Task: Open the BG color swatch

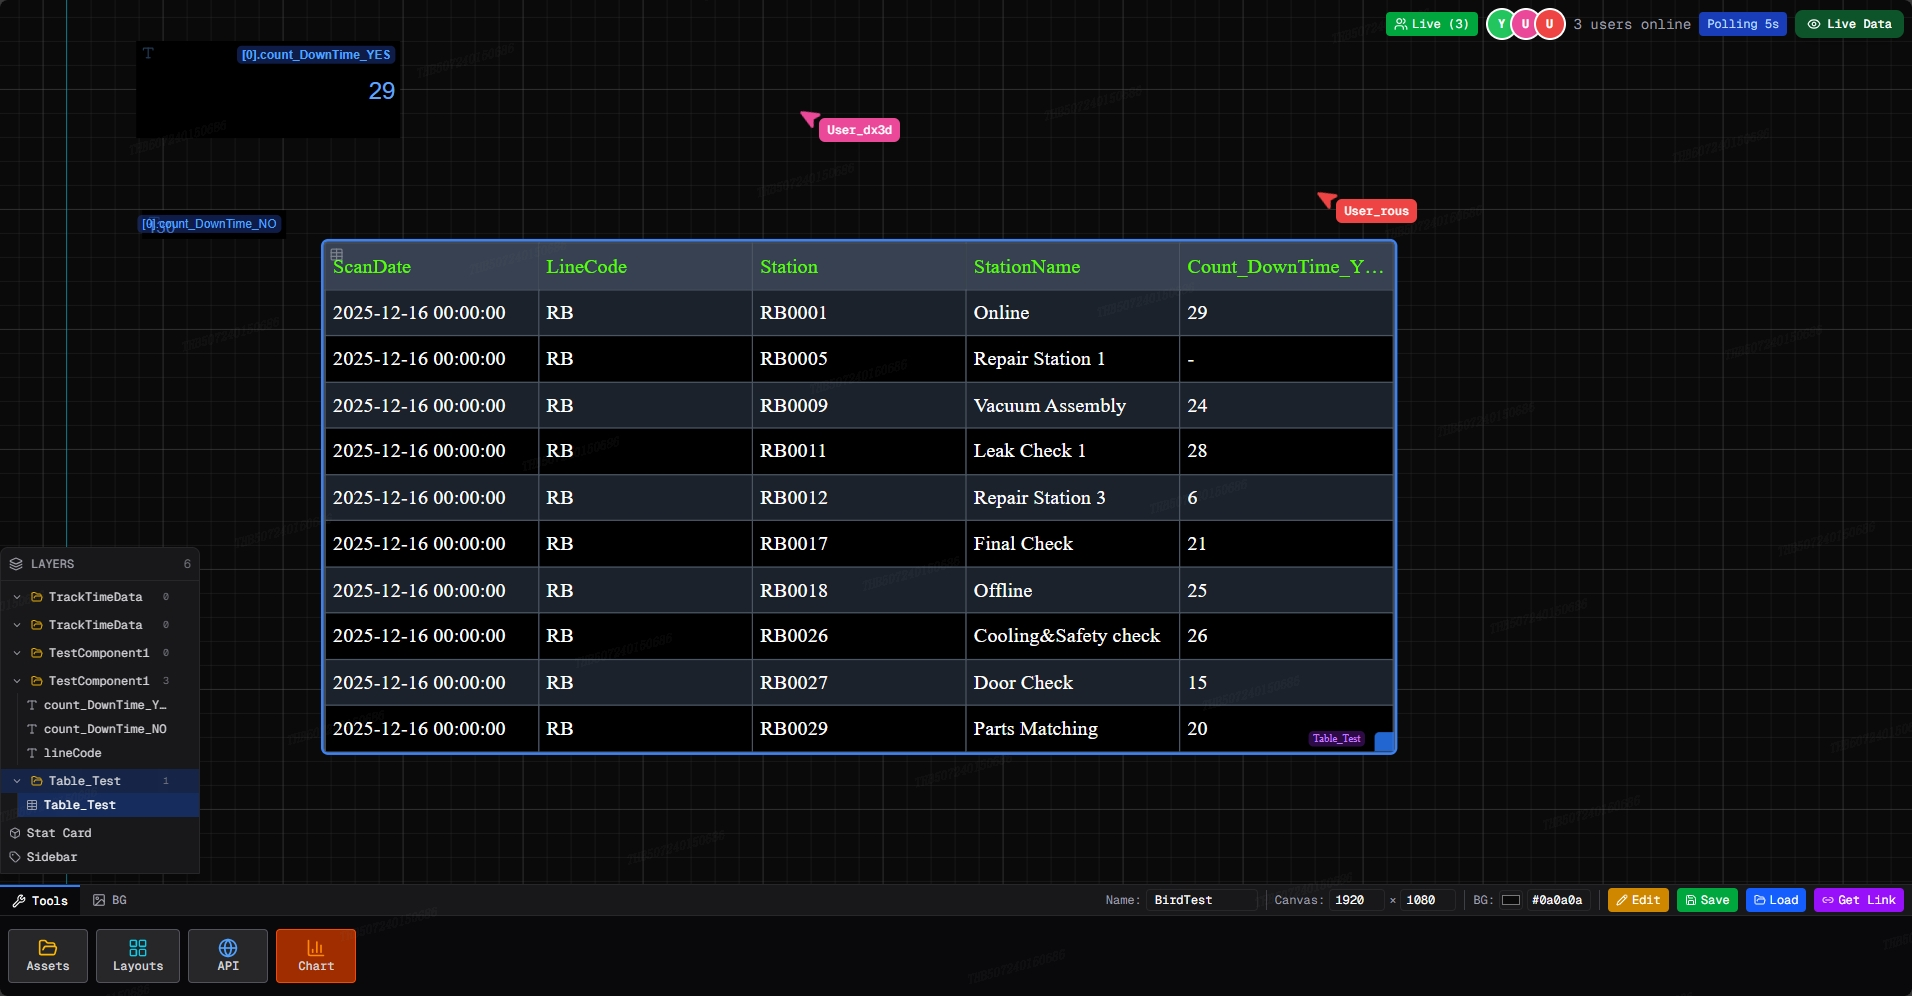Action: 1511,900
